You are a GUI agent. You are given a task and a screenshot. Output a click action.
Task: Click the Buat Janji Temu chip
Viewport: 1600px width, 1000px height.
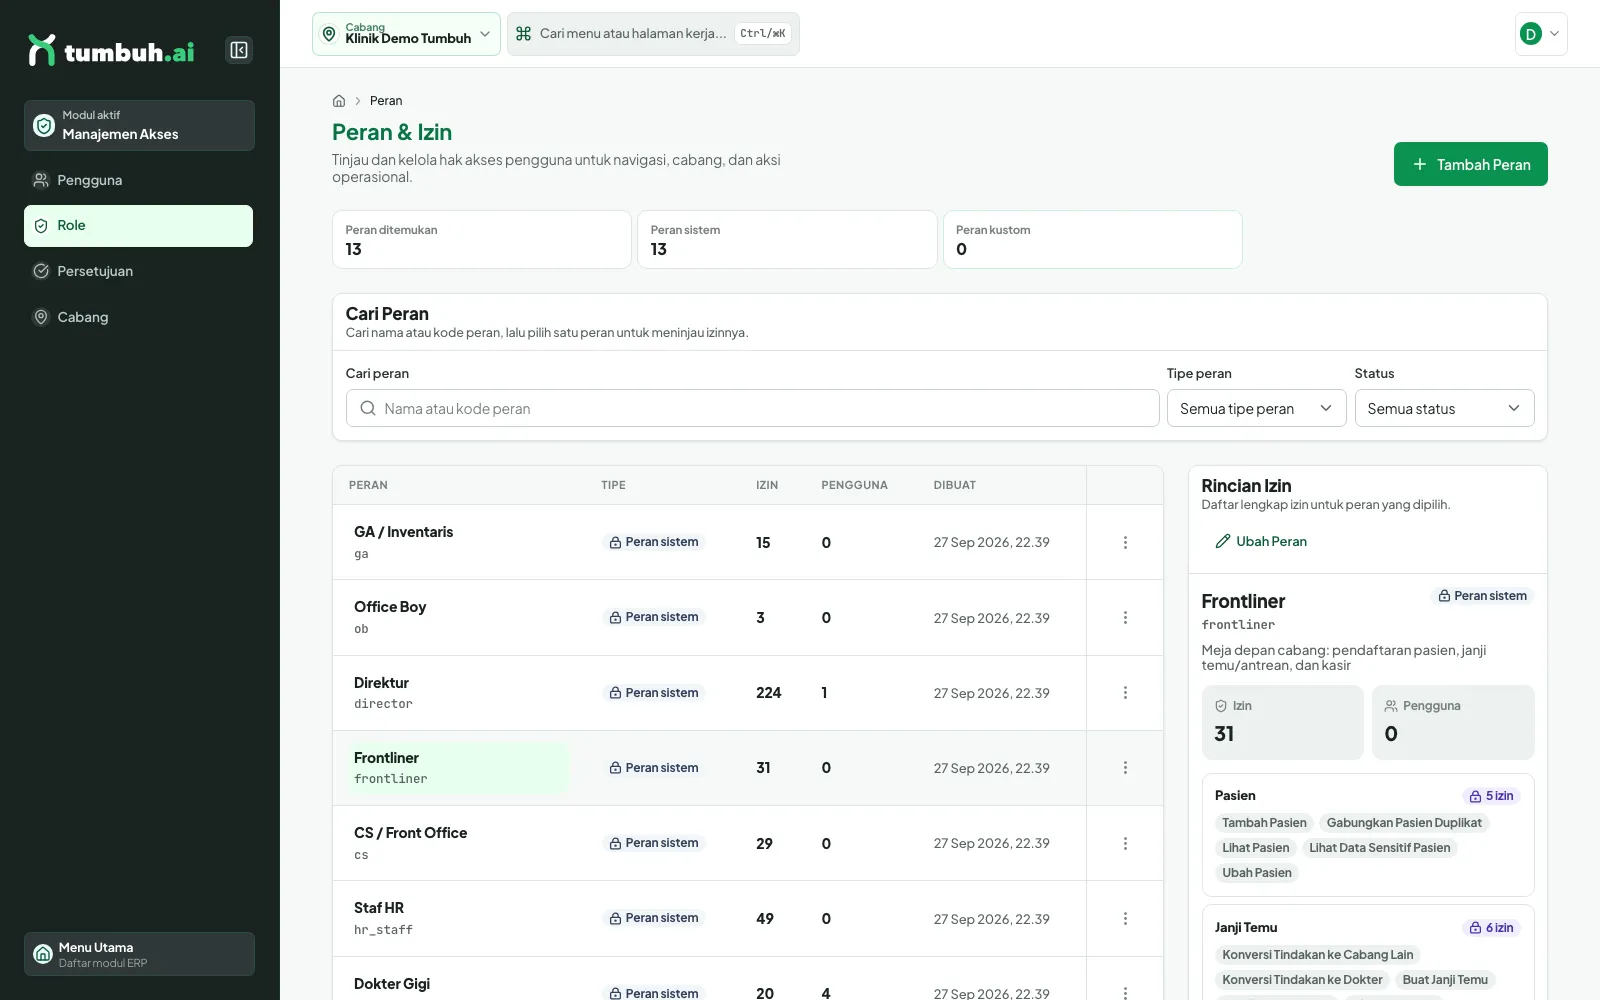click(1445, 980)
